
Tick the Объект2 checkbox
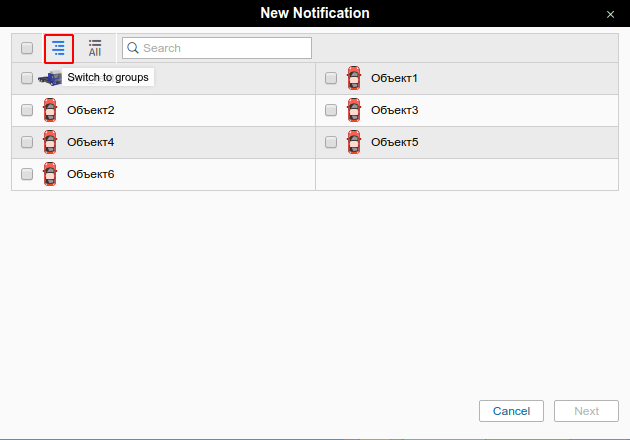[27, 110]
